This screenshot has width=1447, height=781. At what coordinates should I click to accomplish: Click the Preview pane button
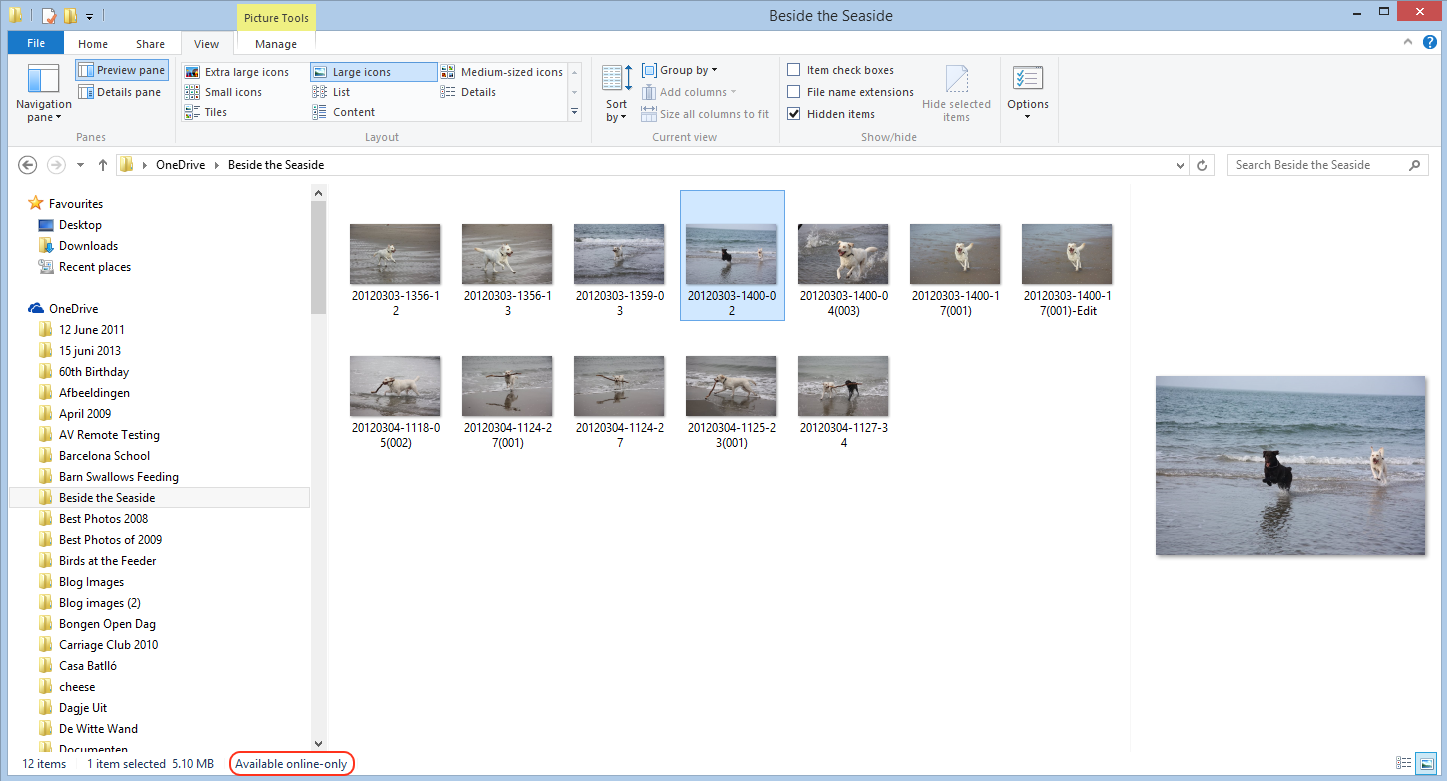tap(121, 70)
